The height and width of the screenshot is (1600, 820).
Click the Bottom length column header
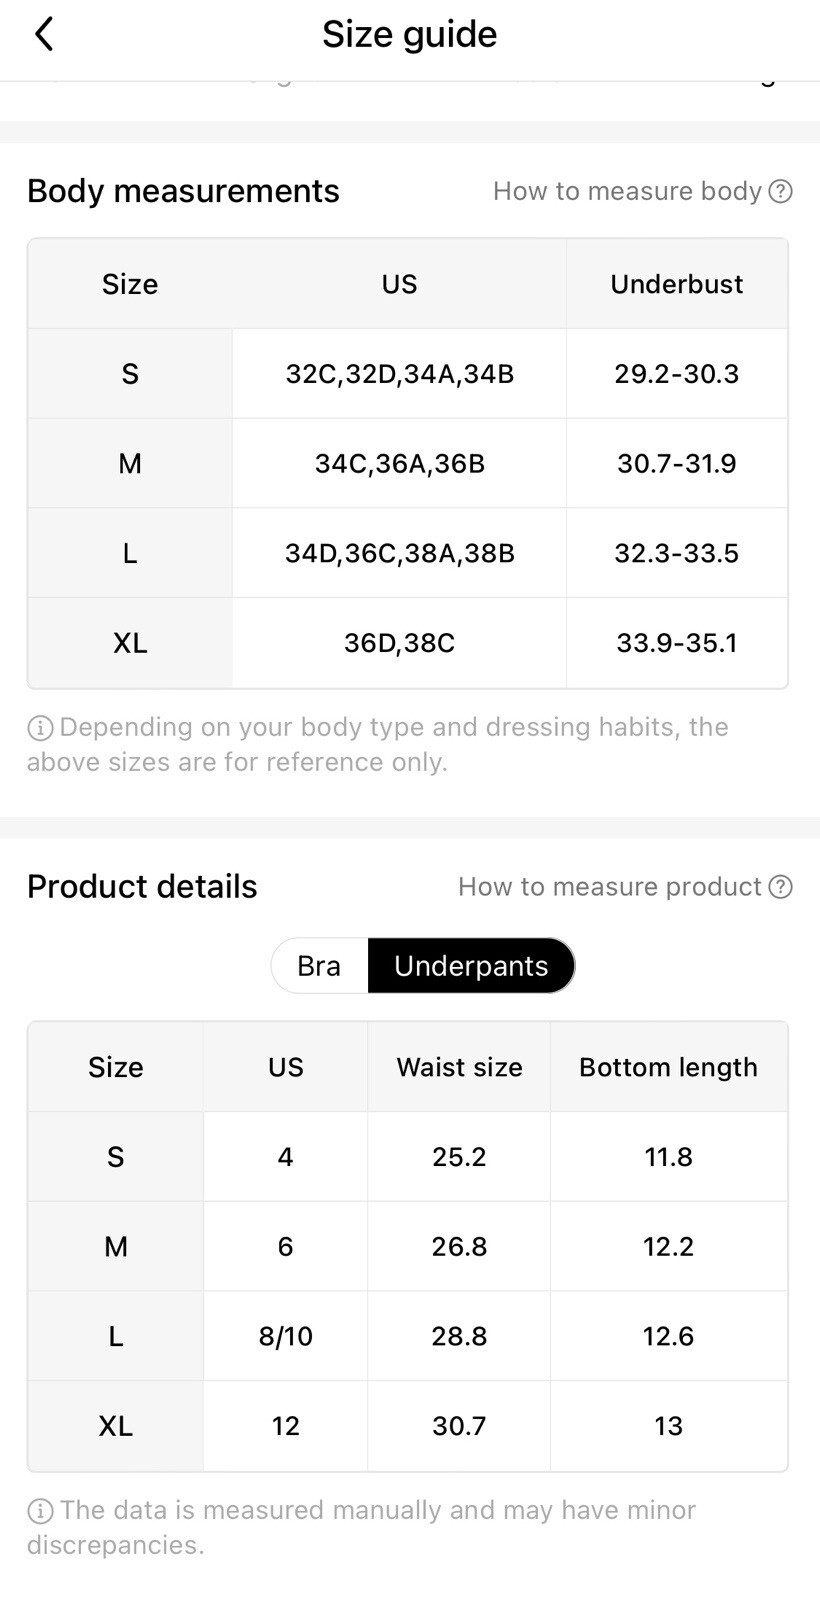tap(669, 1067)
